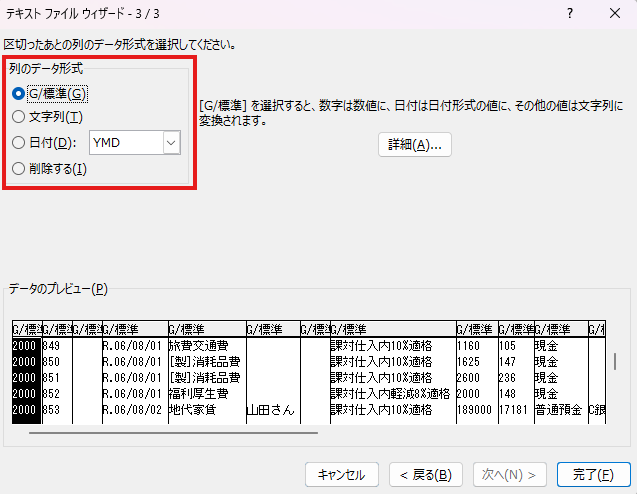Screen dimensions: 637x494
Task: Click the 完了(F) finish button
Action: 594,474
